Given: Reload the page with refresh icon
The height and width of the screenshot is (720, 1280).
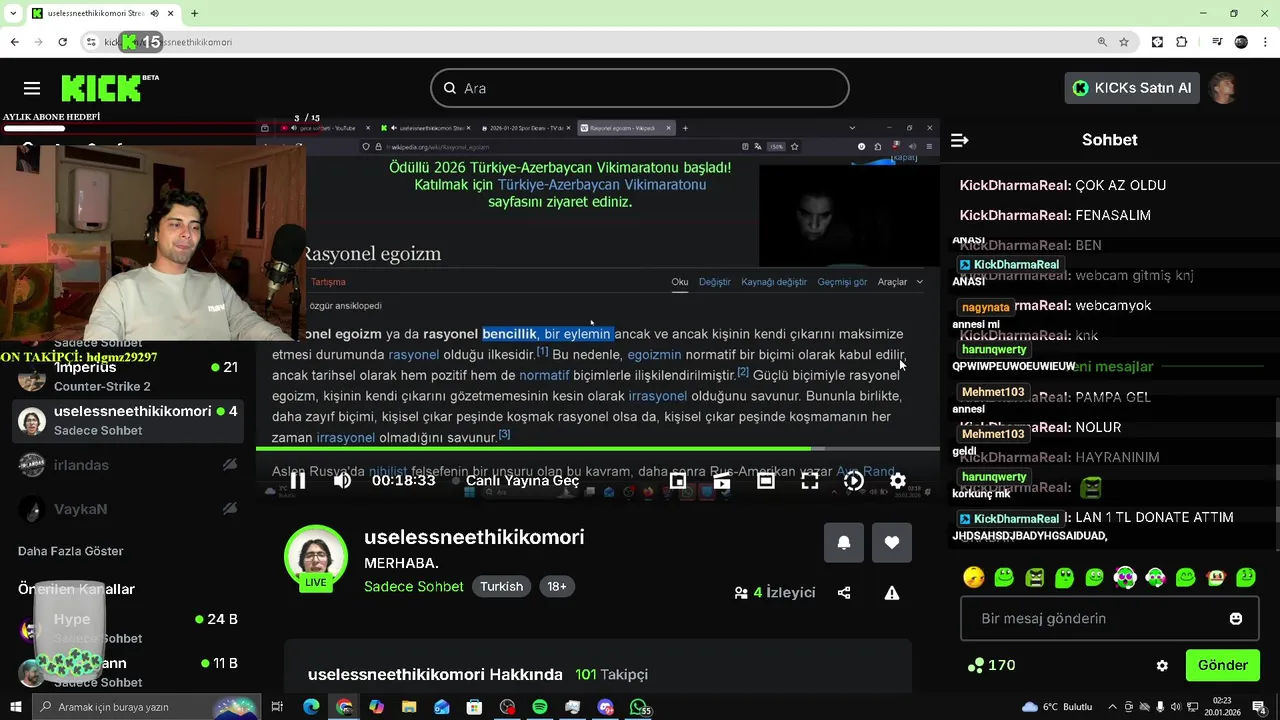Looking at the screenshot, I should pyautogui.click(x=62, y=42).
